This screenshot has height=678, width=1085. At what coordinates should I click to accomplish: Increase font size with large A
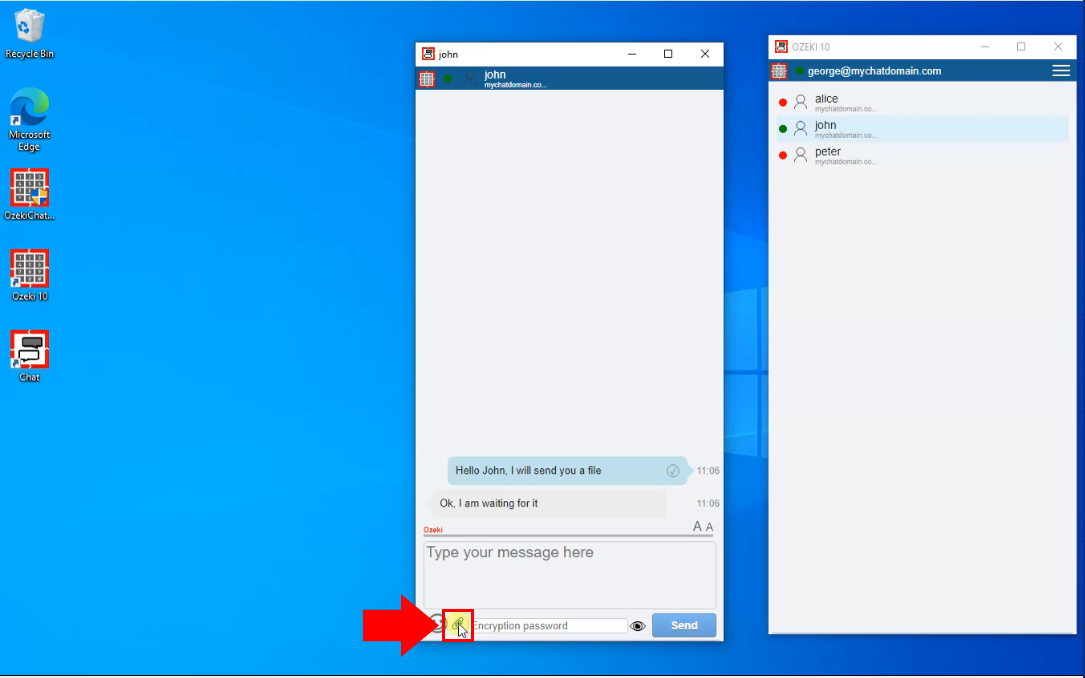pyautogui.click(x=697, y=527)
